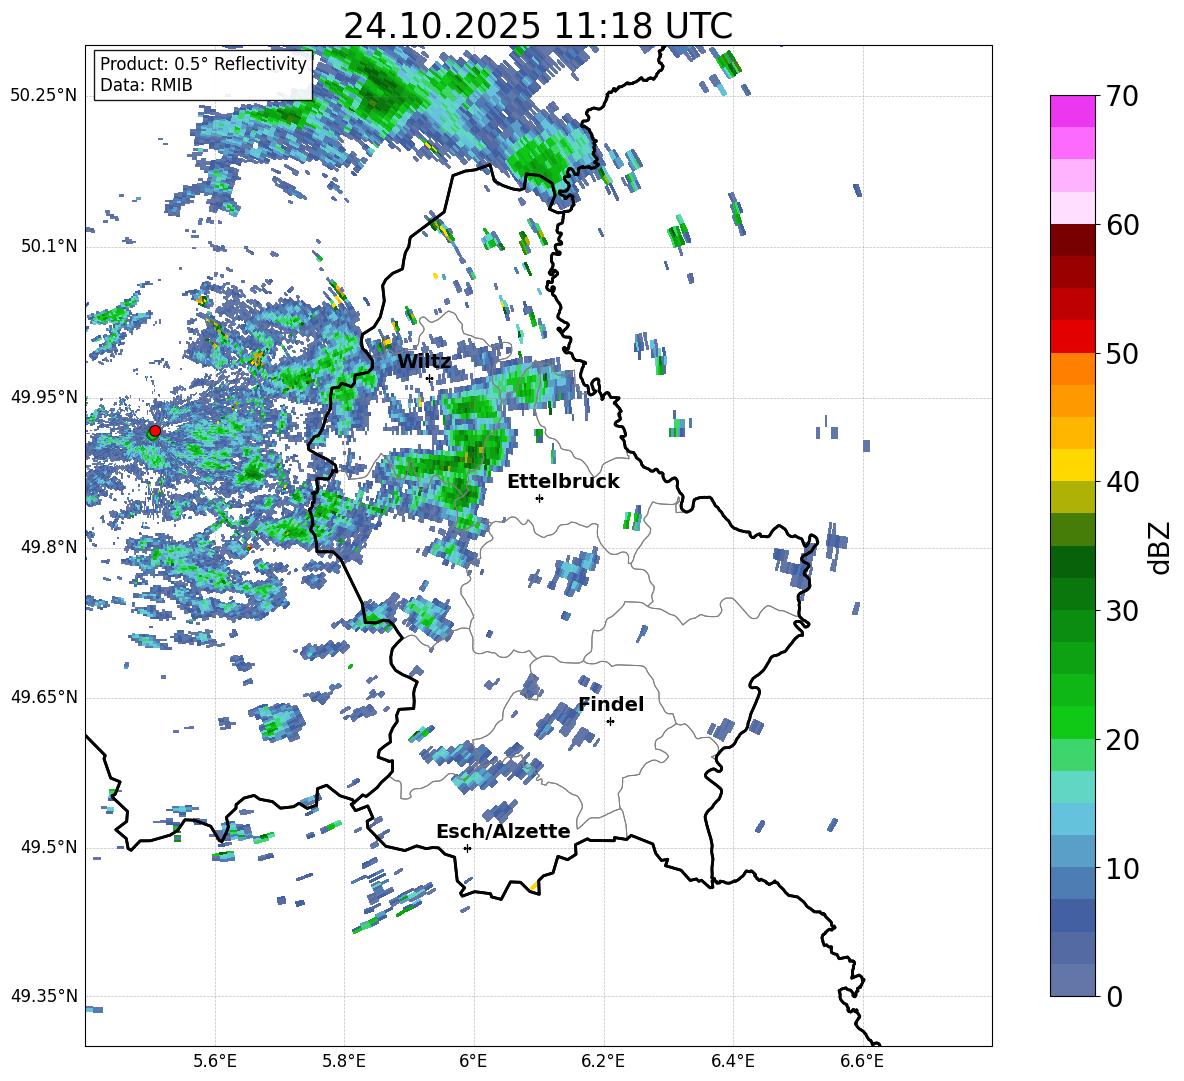Screen dimensions: 1184x1081
Task: Click the 49.65°N latitude label
Action: coord(44,697)
